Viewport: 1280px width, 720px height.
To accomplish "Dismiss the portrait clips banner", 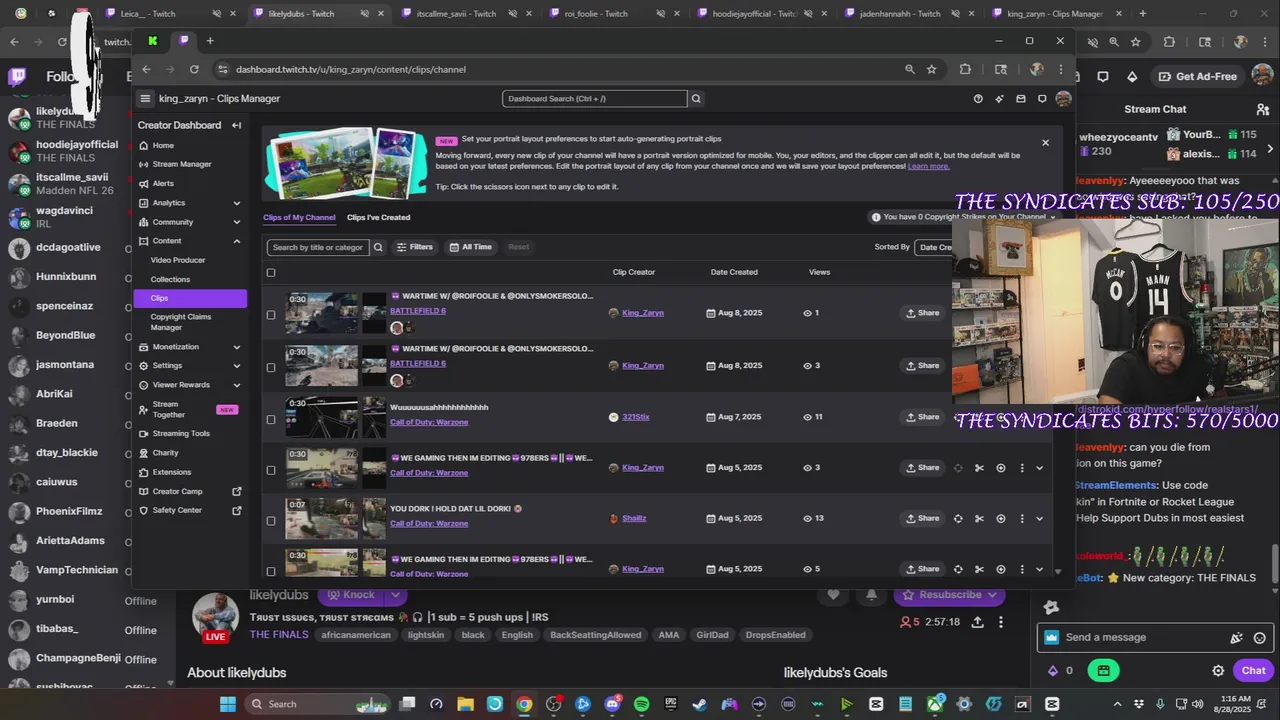I will [1046, 142].
